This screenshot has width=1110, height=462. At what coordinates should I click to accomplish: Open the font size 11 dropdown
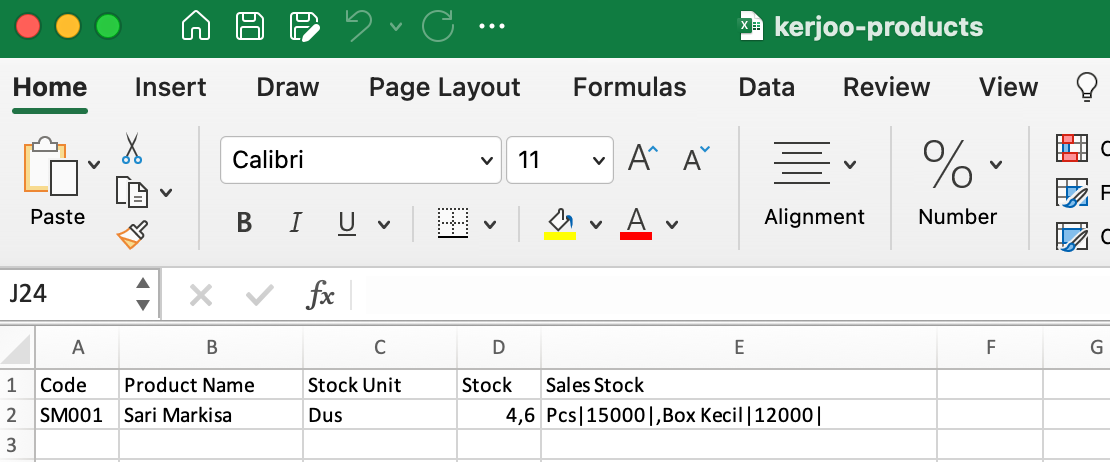599,160
